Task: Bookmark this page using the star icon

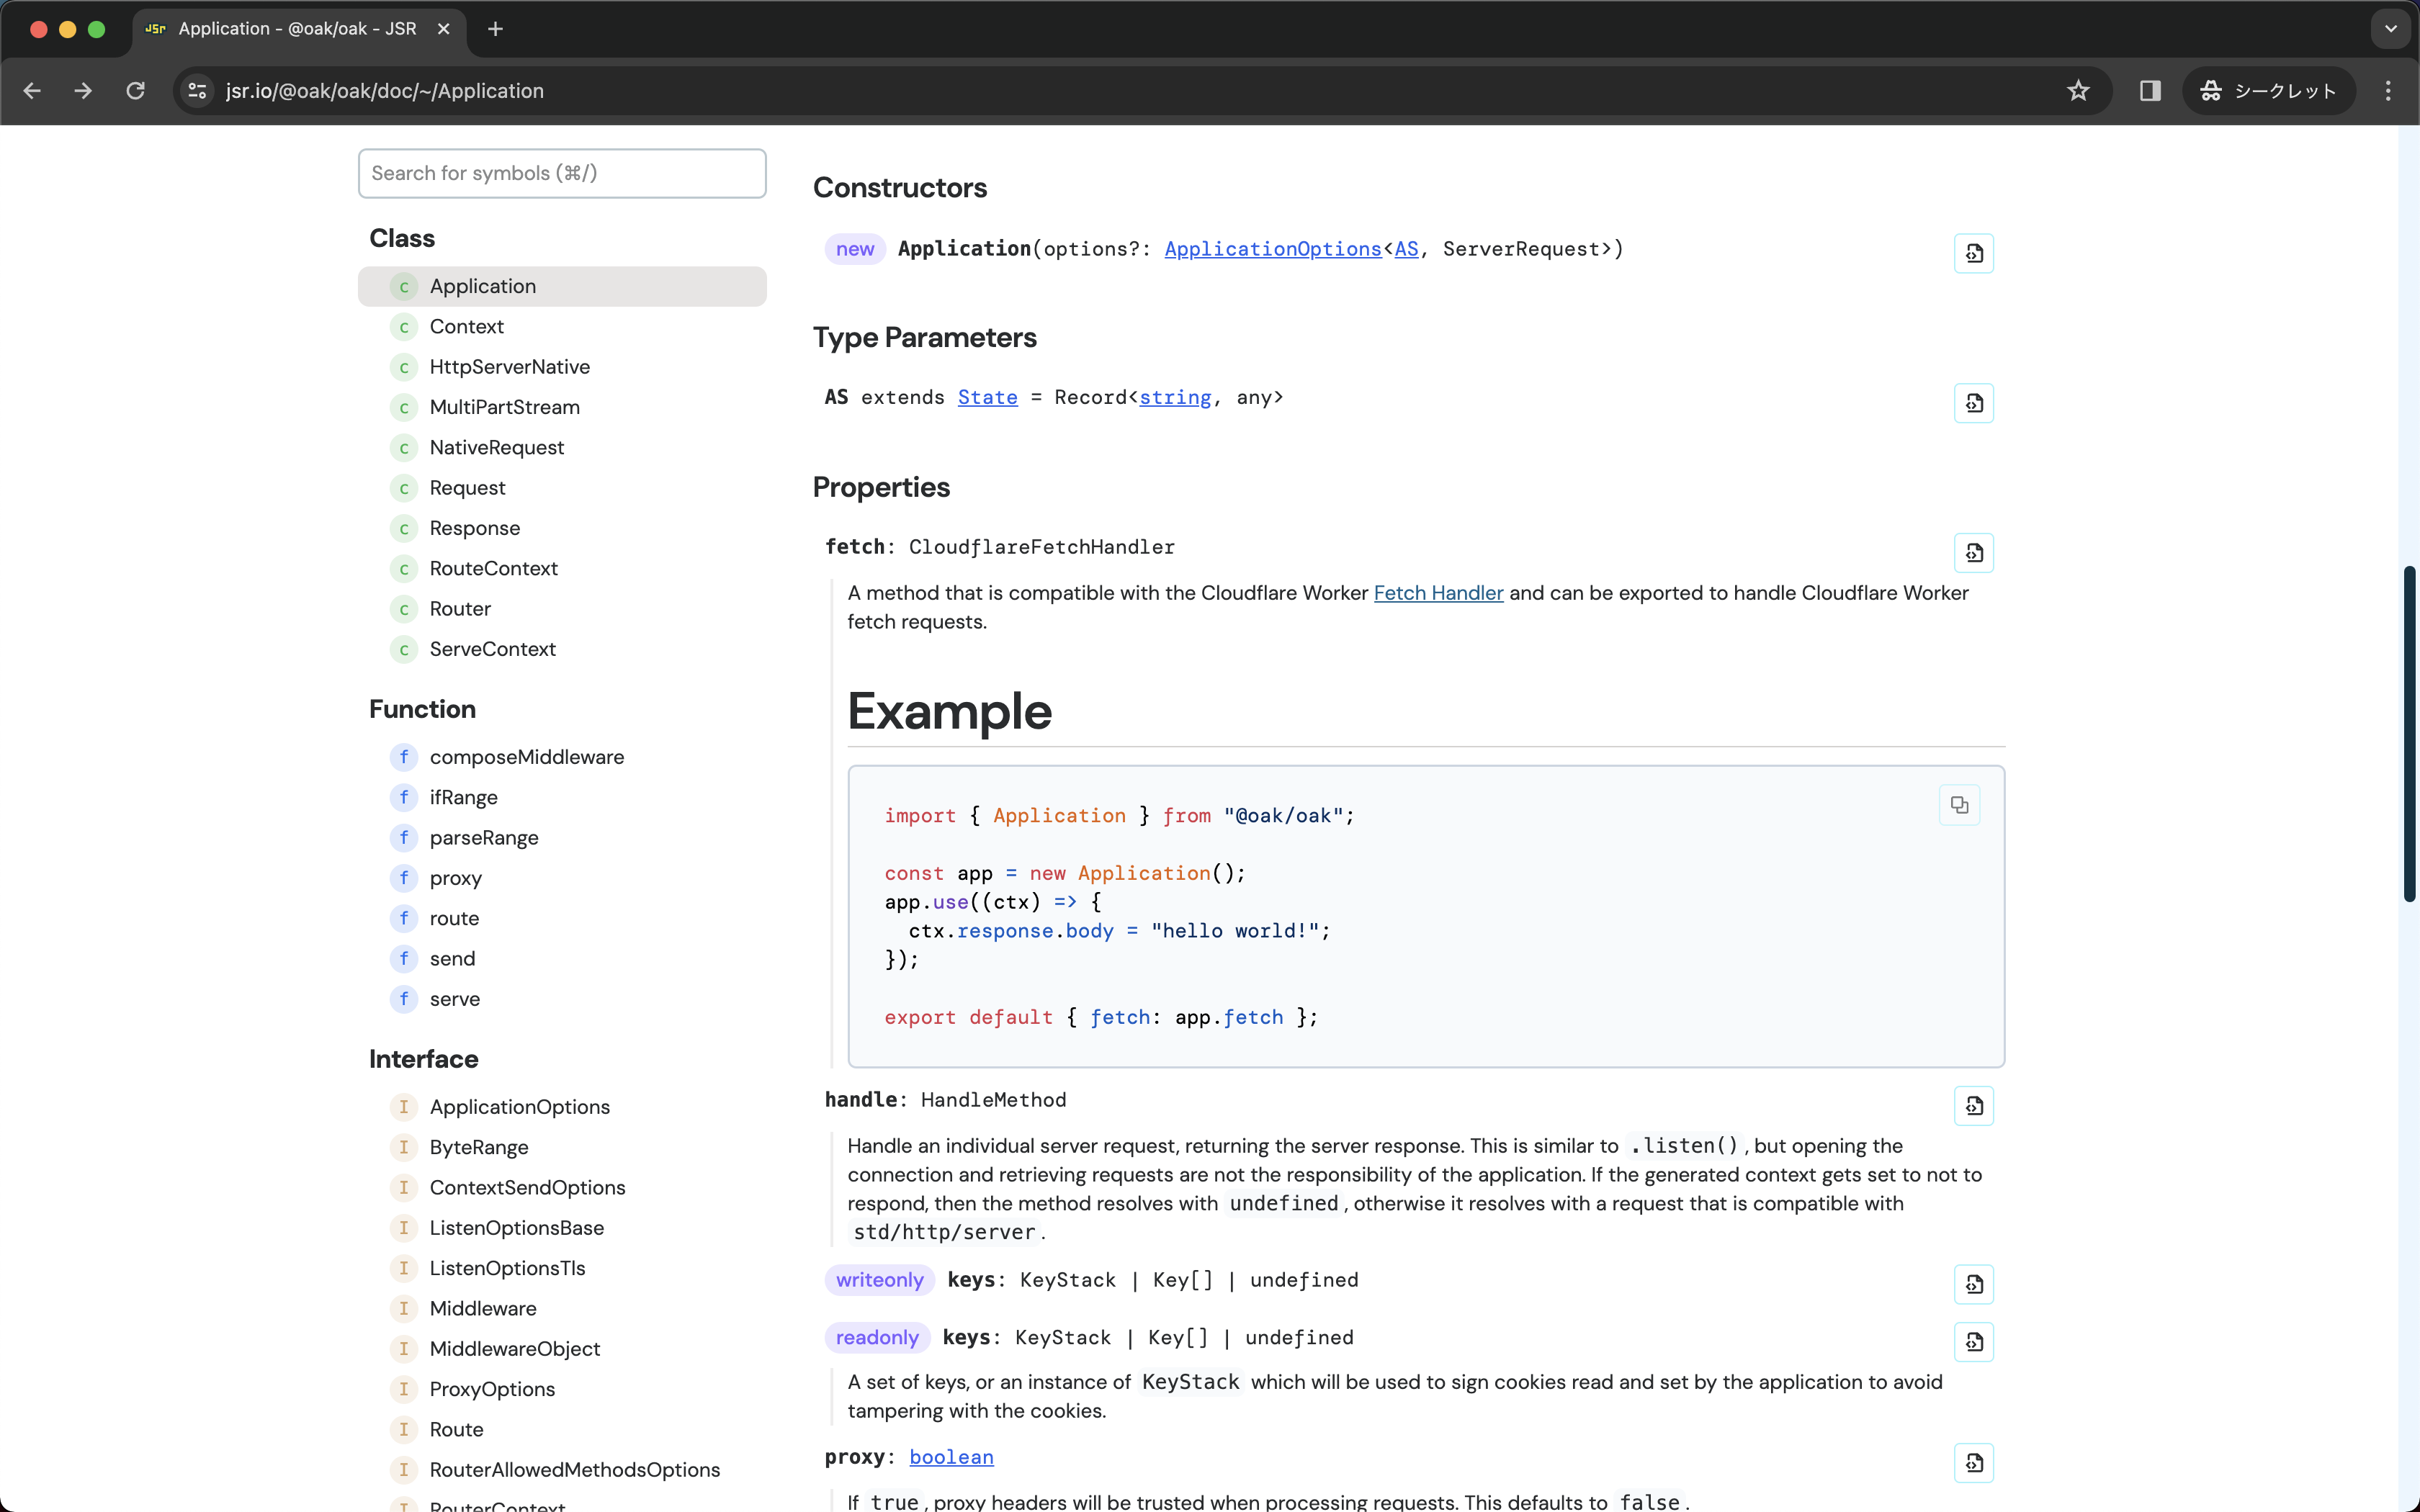Action: coord(2078,90)
